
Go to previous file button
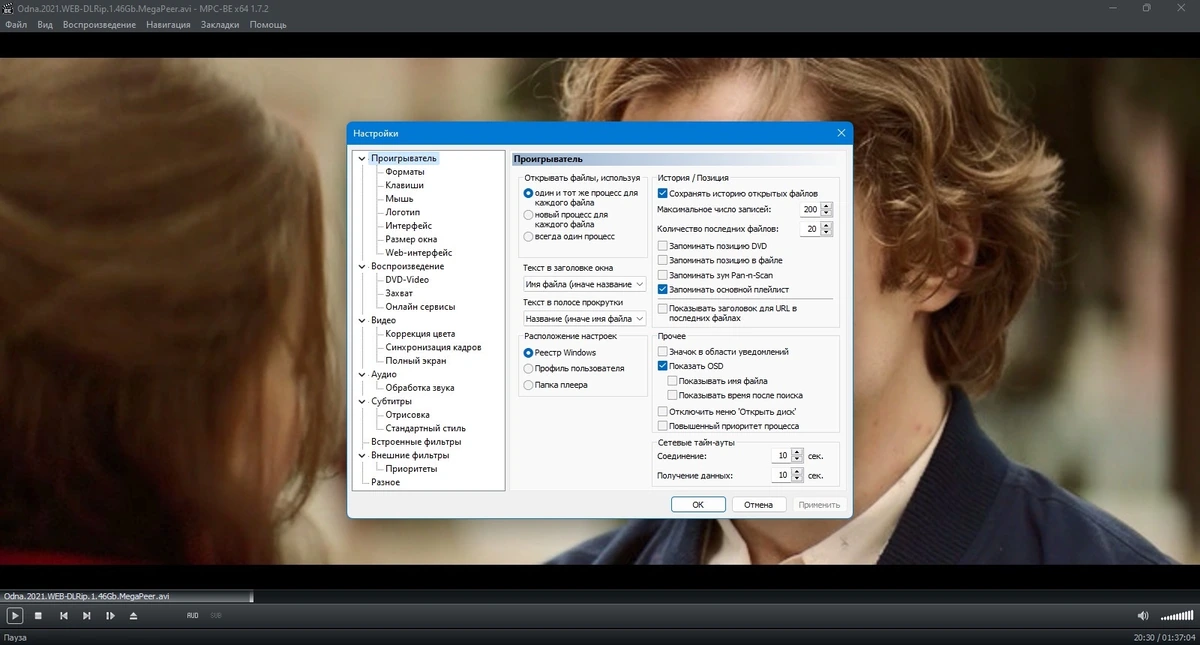point(64,615)
